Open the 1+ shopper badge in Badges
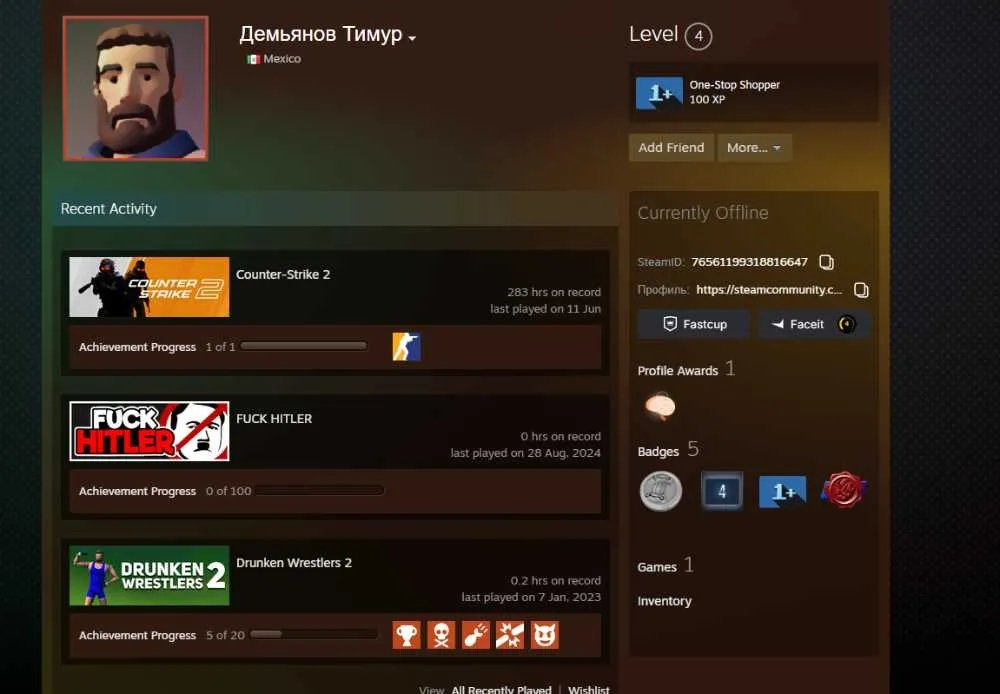The width and height of the screenshot is (1000, 694). coord(783,492)
